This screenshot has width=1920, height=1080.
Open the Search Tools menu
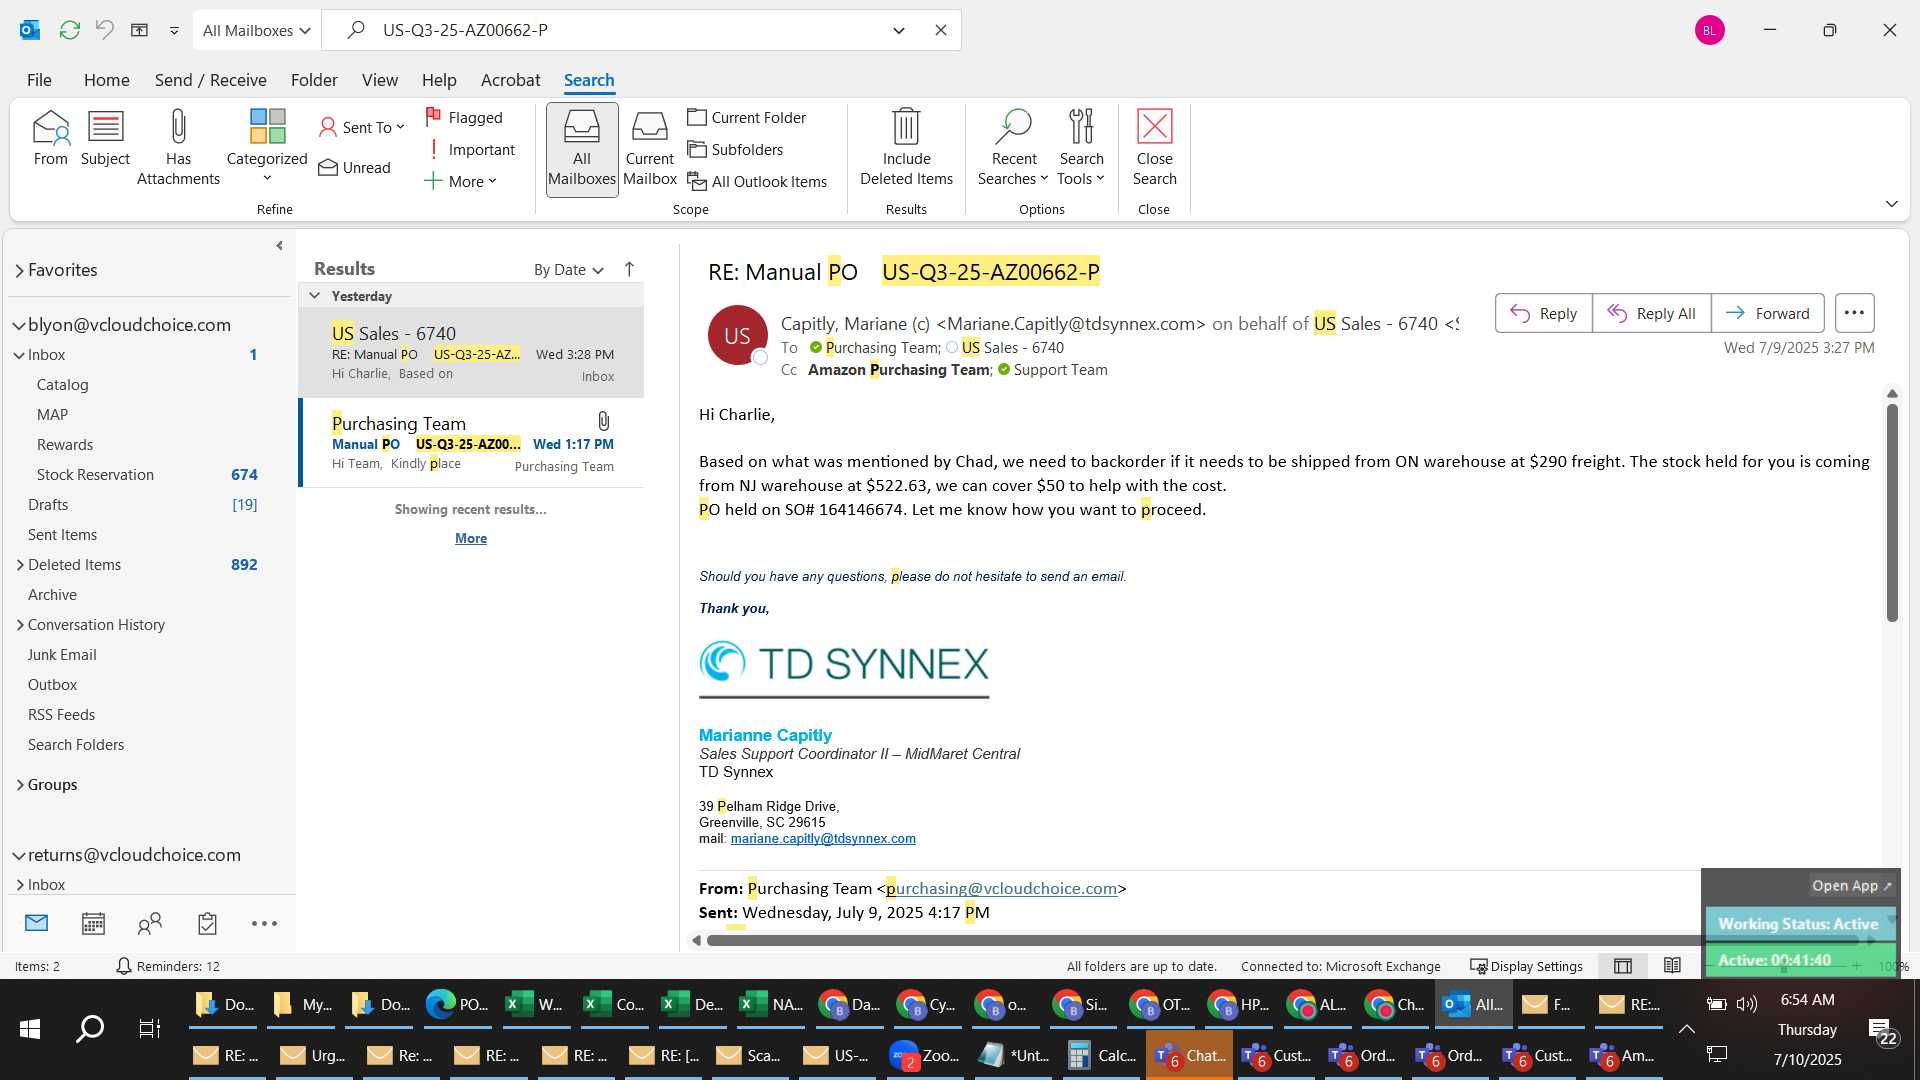[x=1081, y=148]
